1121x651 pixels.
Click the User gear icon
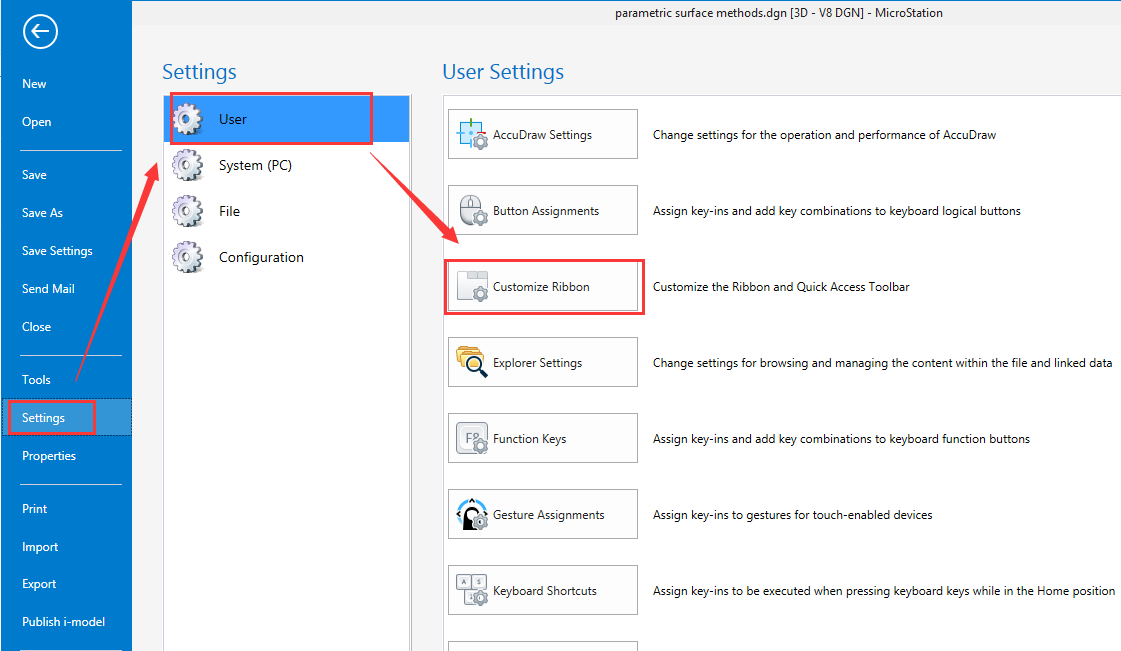(188, 119)
